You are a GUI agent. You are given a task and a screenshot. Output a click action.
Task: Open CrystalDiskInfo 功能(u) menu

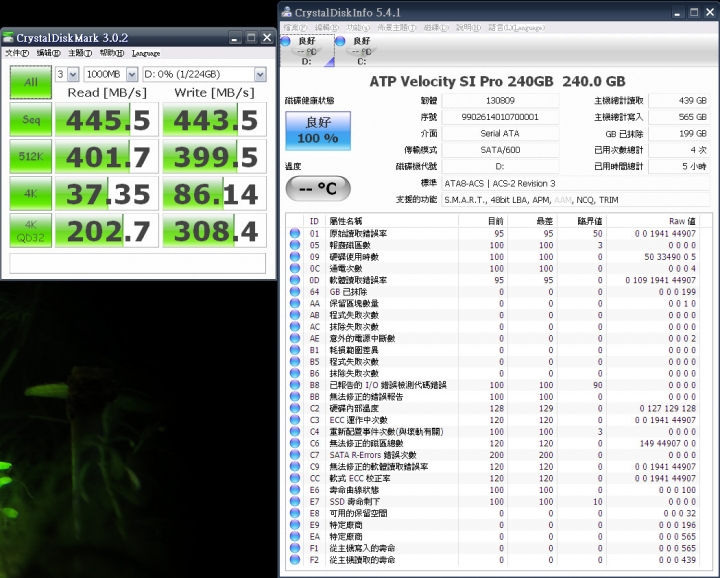[x=358, y=28]
